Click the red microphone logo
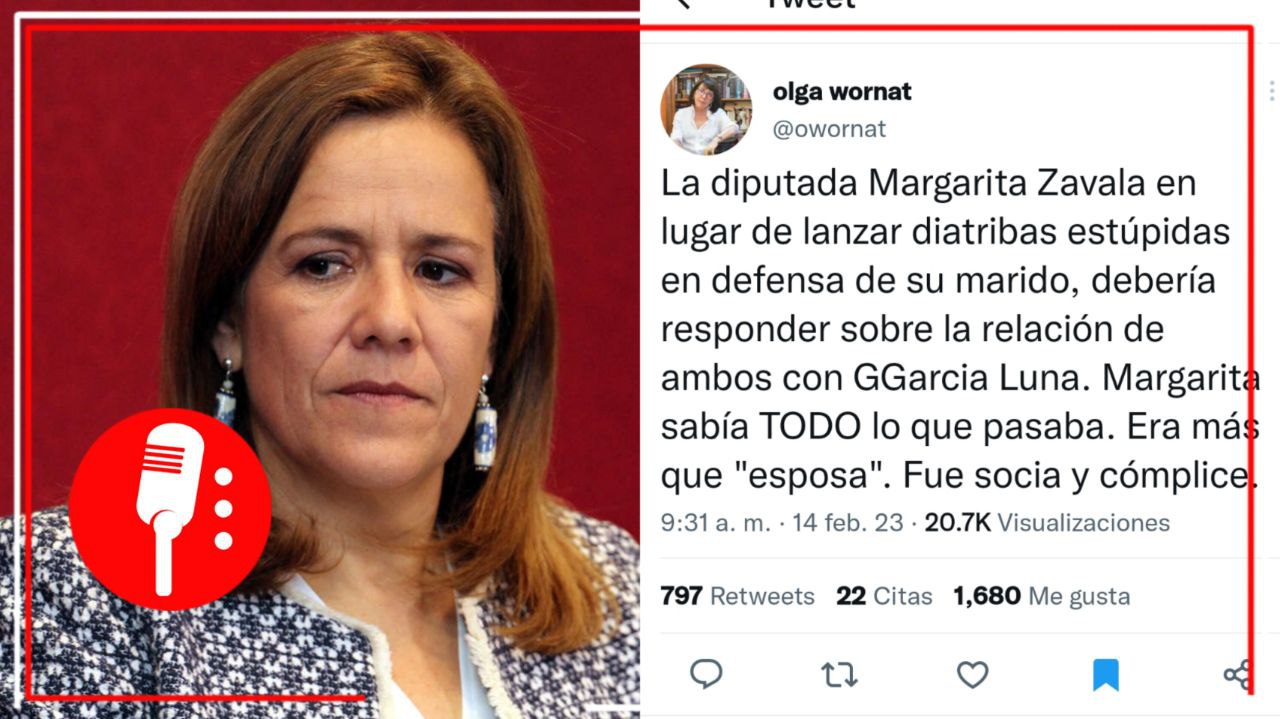 (x=170, y=509)
